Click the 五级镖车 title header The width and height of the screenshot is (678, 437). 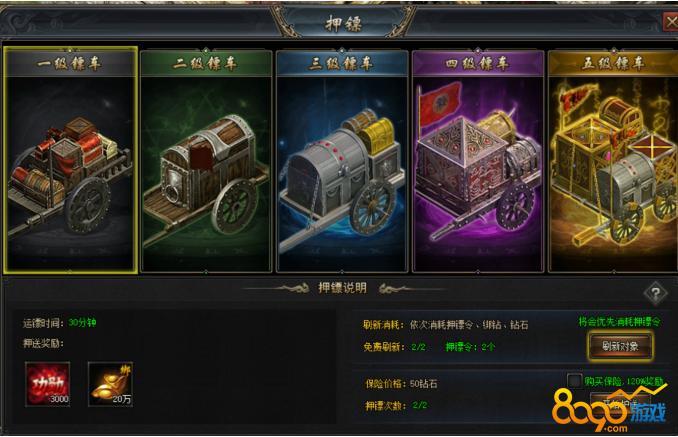tap(613, 64)
